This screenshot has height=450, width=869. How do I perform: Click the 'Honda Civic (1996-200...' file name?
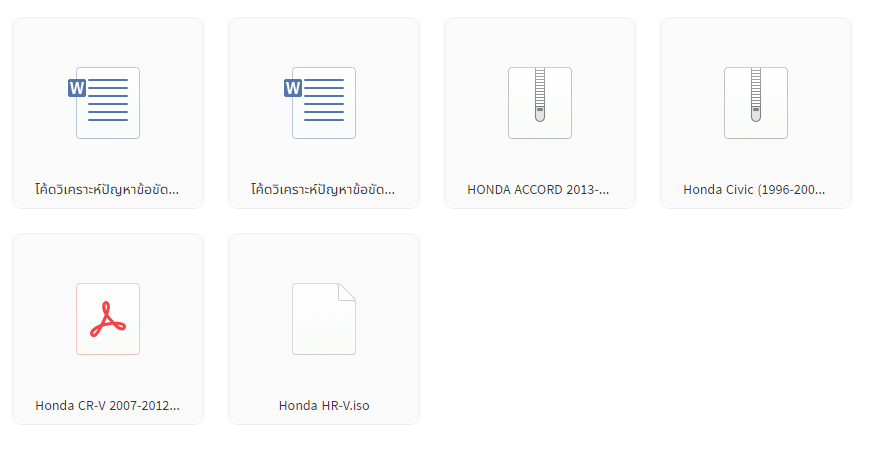click(x=754, y=190)
